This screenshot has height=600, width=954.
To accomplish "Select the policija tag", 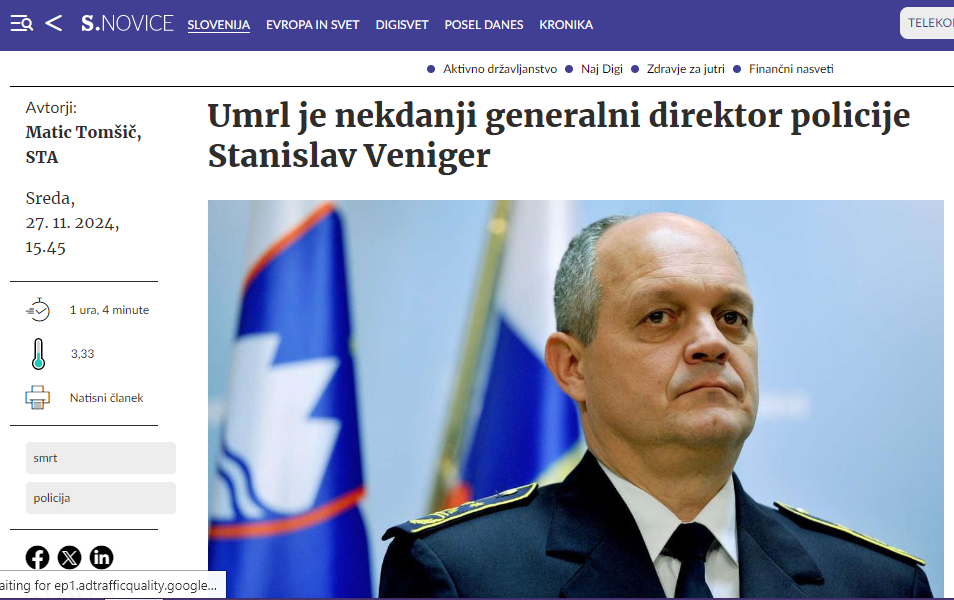I will coord(101,498).
